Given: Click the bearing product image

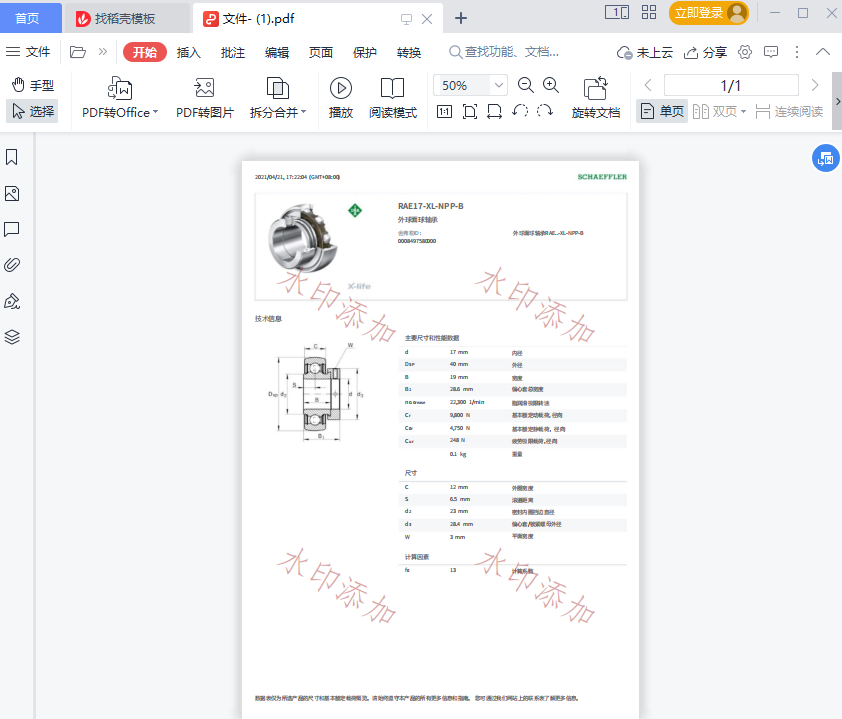Looking at the screenshot, I should pos(303,237).
